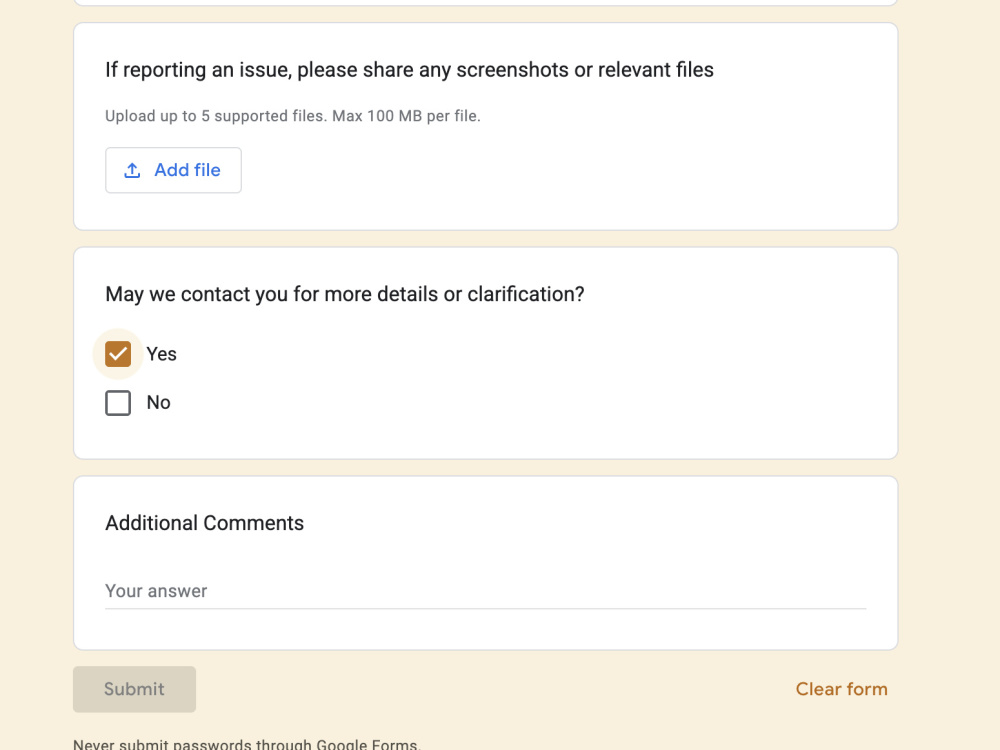Click the 'Additional Comments' heading
This screenshot has height=750, width=1000.
[204, 523]
